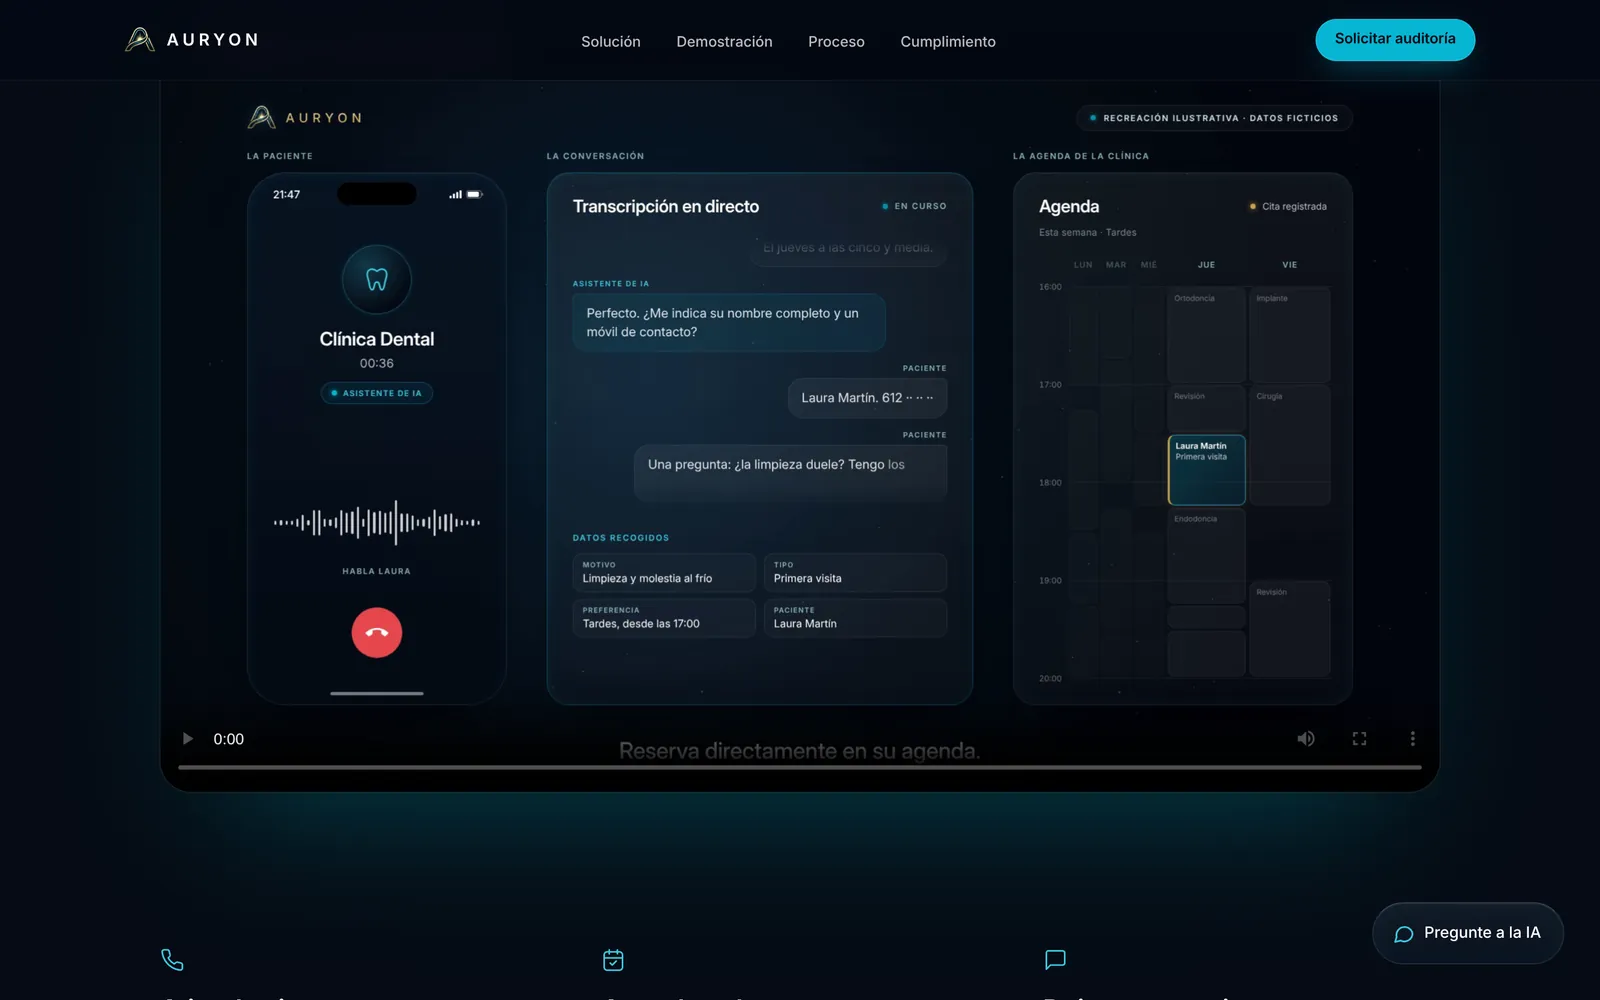Viewport: 1600px width, 1000px height.
Task: Click the Limpieza y molestia al frío field
Action: [x=664, y=572]
